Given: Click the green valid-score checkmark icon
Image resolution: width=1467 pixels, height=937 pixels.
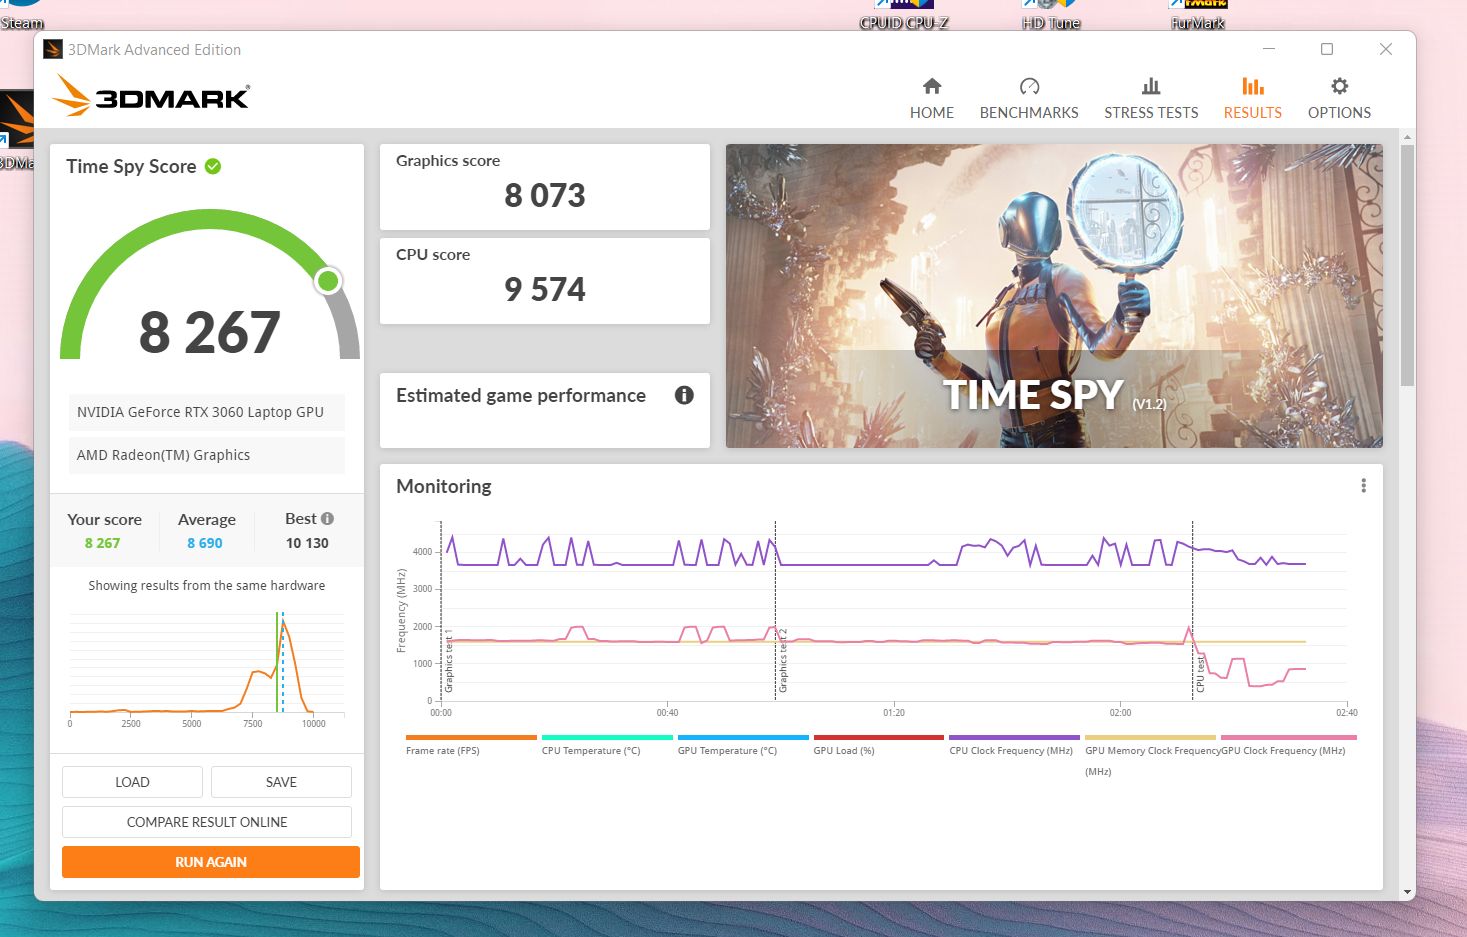Looking at the screenshot, I should point(213,166).
